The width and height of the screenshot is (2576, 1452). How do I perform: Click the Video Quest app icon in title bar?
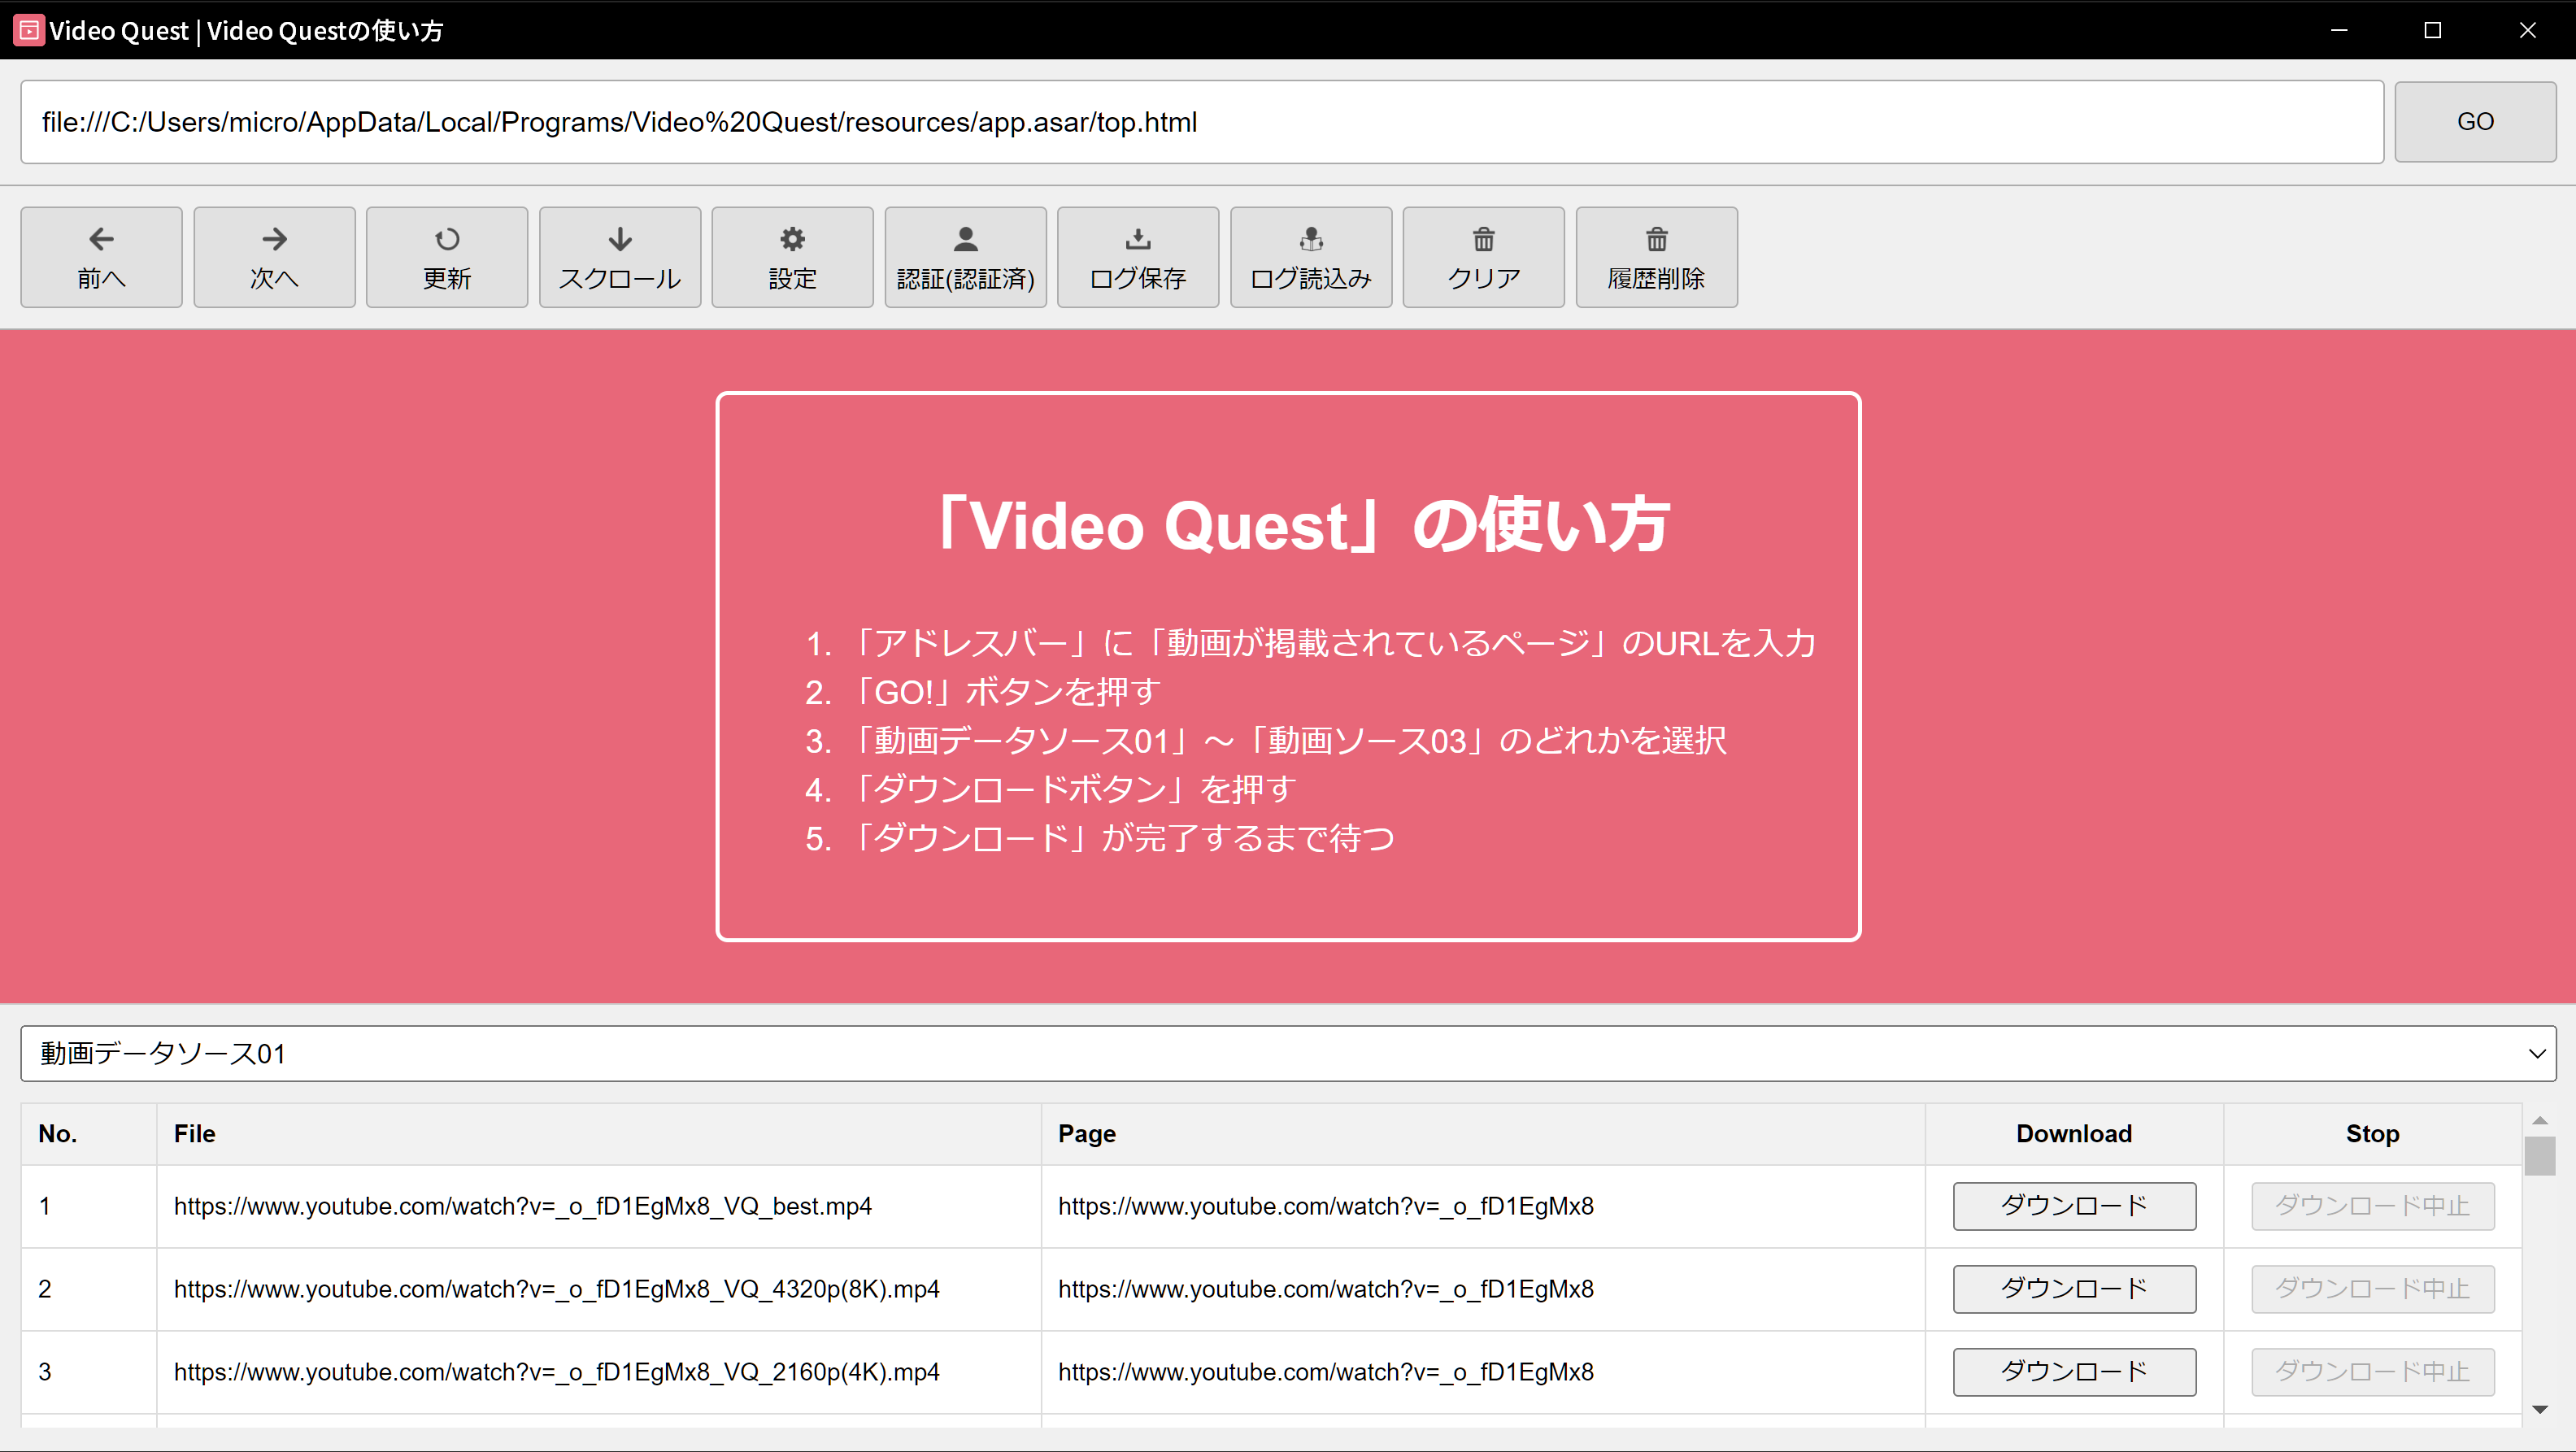pyautogui.click(x=29, y=30)
